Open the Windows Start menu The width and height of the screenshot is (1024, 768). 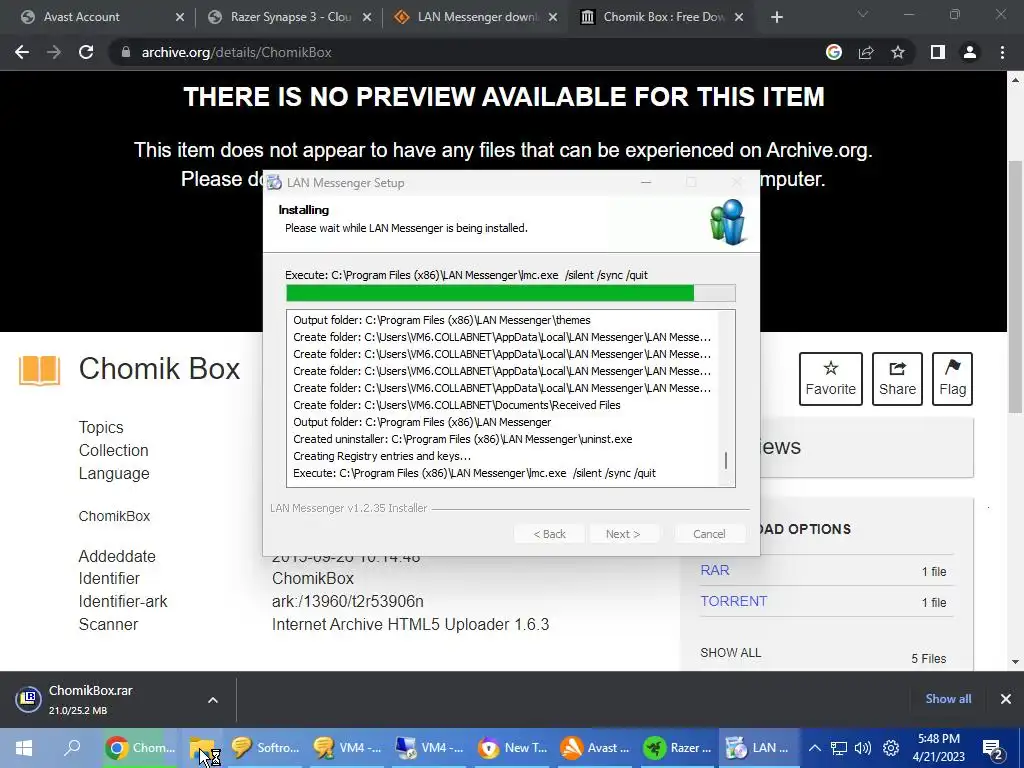pyautogui.click(x=24, y=748)
